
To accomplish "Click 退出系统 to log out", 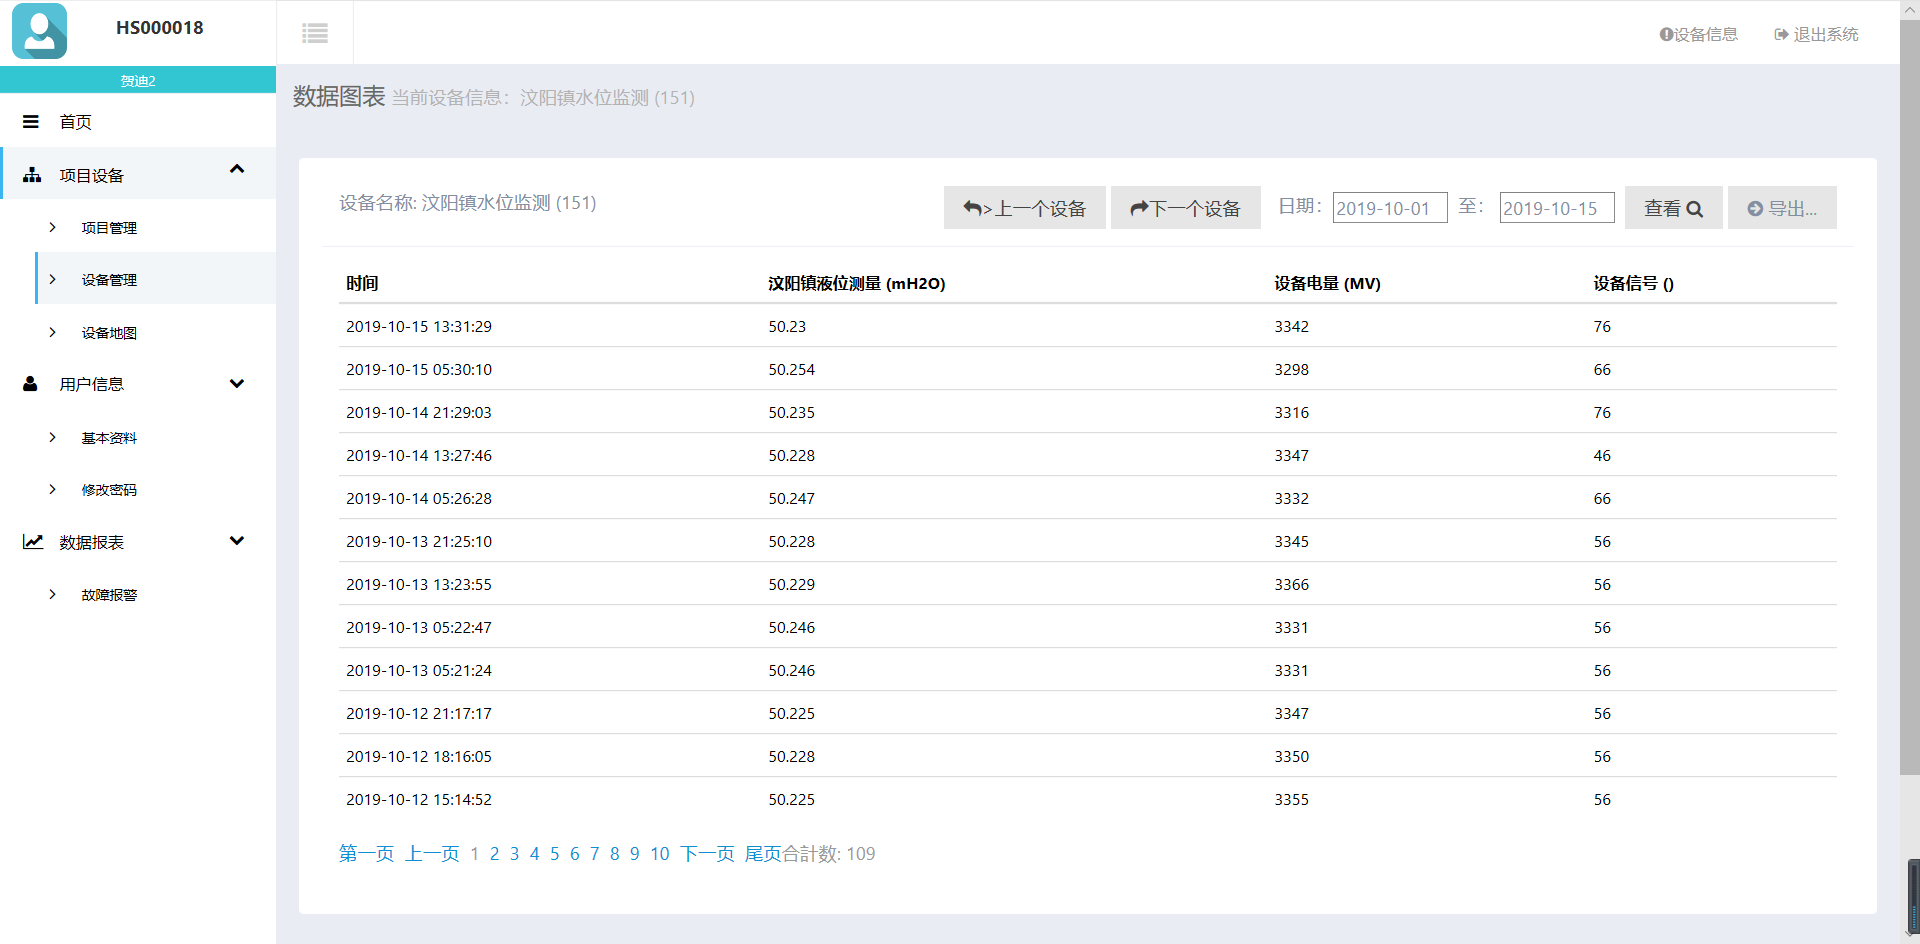I will [x=1816, y=34].
